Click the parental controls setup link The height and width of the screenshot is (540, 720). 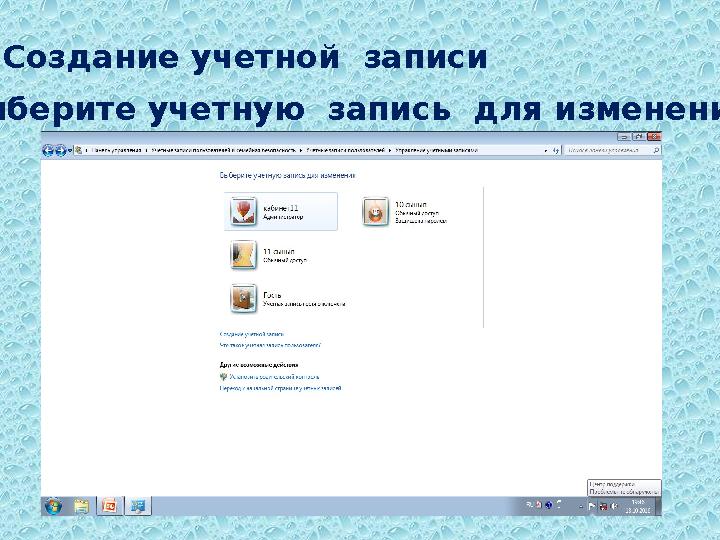[x=274, y=377]
